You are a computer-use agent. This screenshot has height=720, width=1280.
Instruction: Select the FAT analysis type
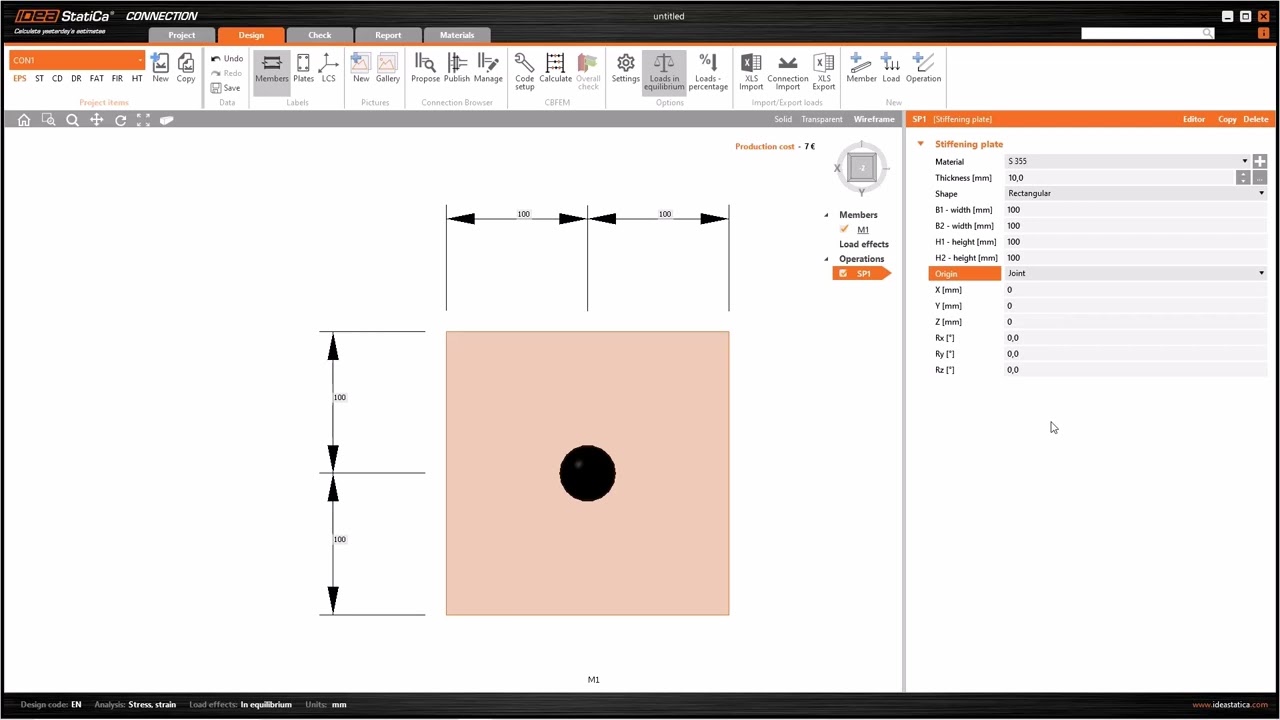96,78
